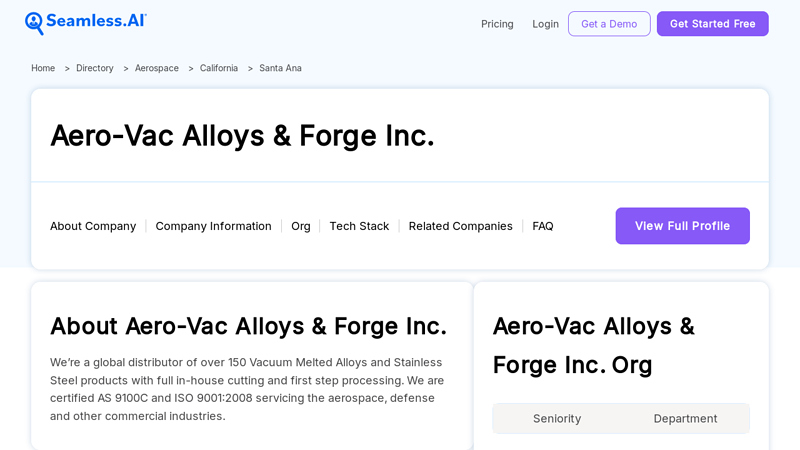Click the Seamless.AI logo icon
This screenshot has width=800, height=450.
click(35, 23)
